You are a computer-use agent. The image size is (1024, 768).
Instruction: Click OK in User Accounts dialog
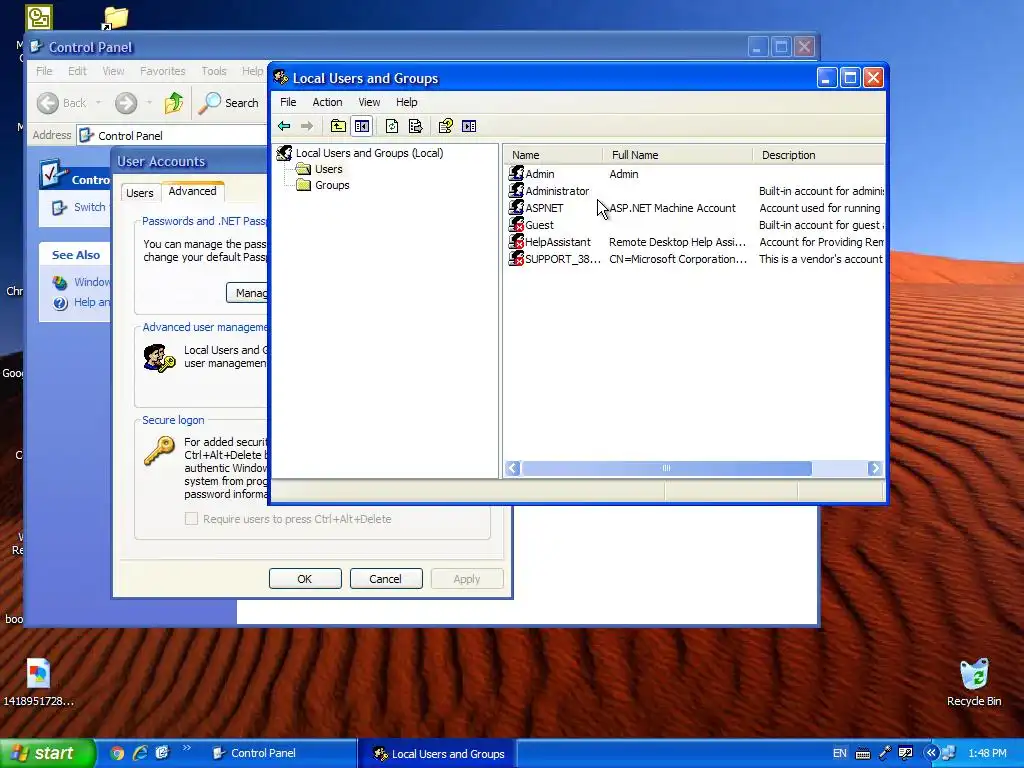pyautogui.click(x=305, y=579)
